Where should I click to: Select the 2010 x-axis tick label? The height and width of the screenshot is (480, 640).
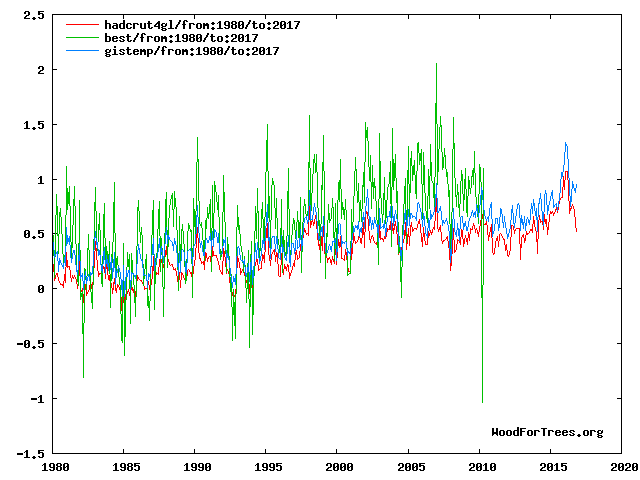481,467
